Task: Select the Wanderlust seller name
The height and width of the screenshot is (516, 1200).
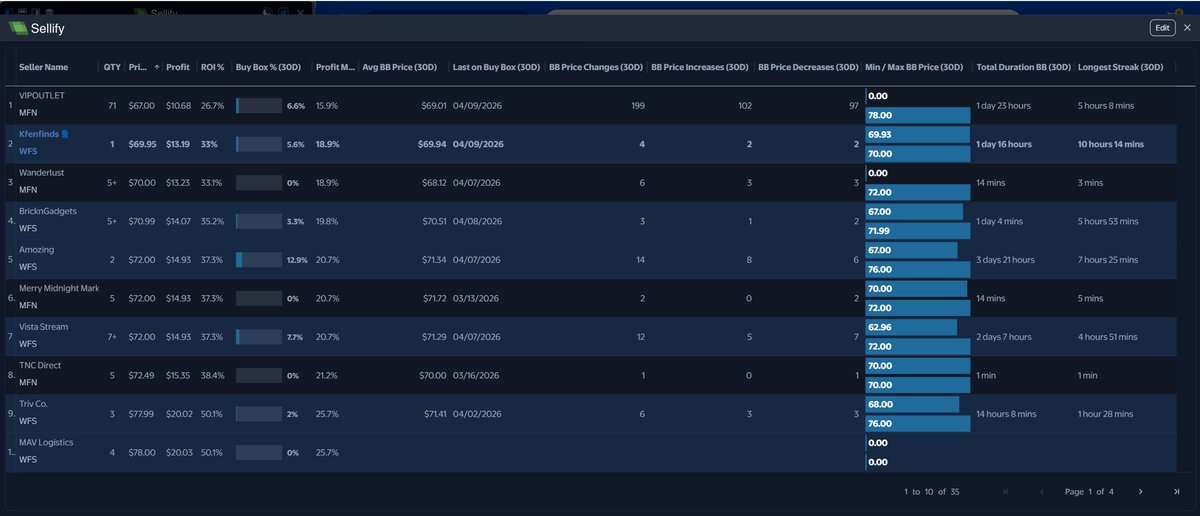Action: [x=41, y=172]
